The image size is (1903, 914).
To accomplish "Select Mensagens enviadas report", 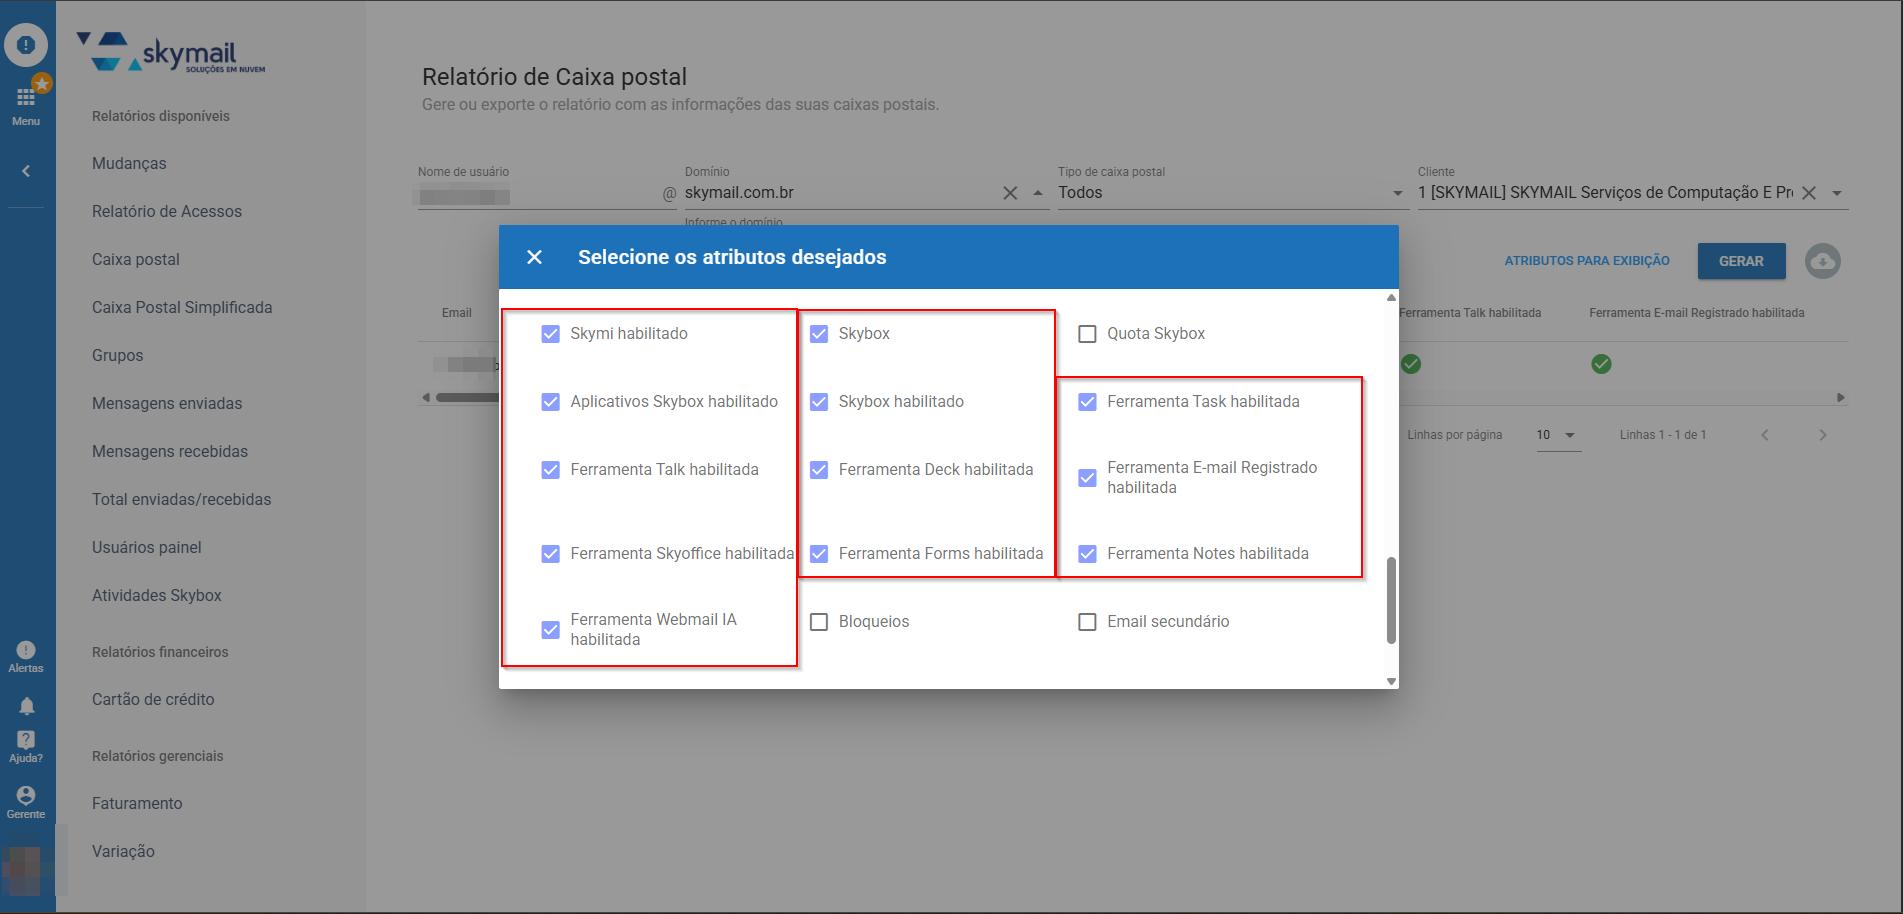I will [x=167, y=403].
